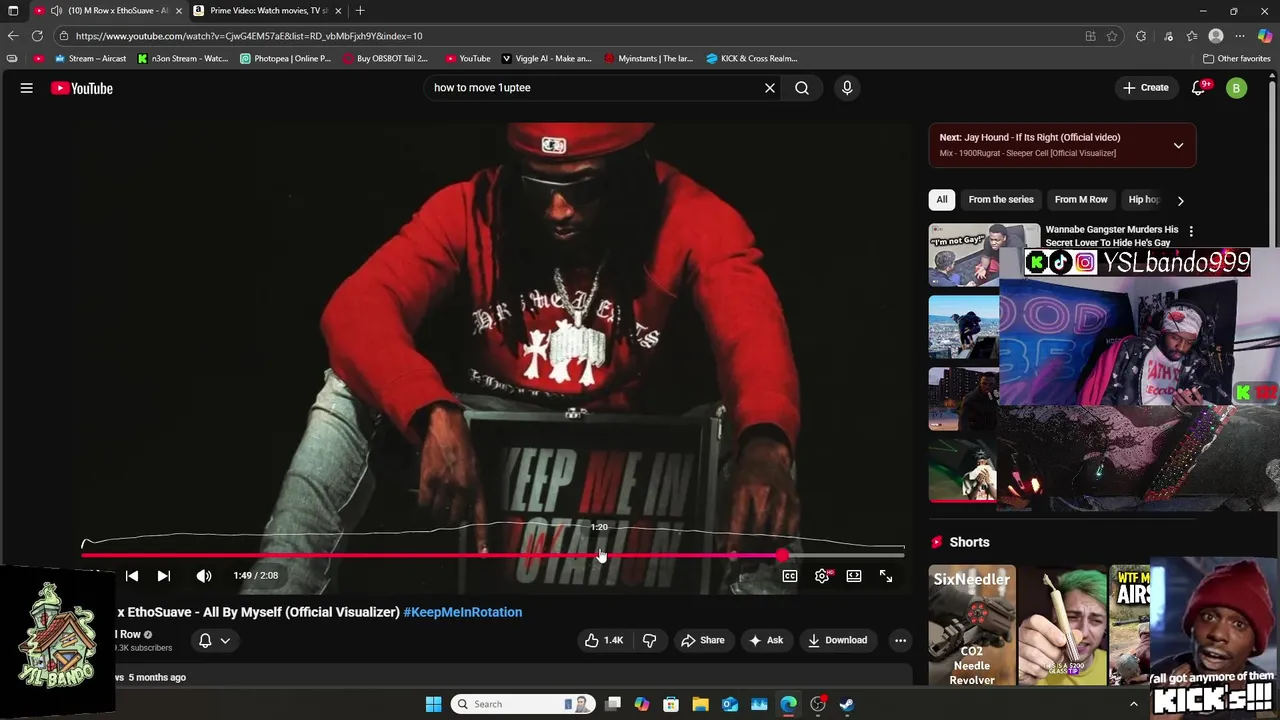Viewport: 1280px width, 720px height.
Task: Toggle closed captions on the player
Action: [790, 576]
